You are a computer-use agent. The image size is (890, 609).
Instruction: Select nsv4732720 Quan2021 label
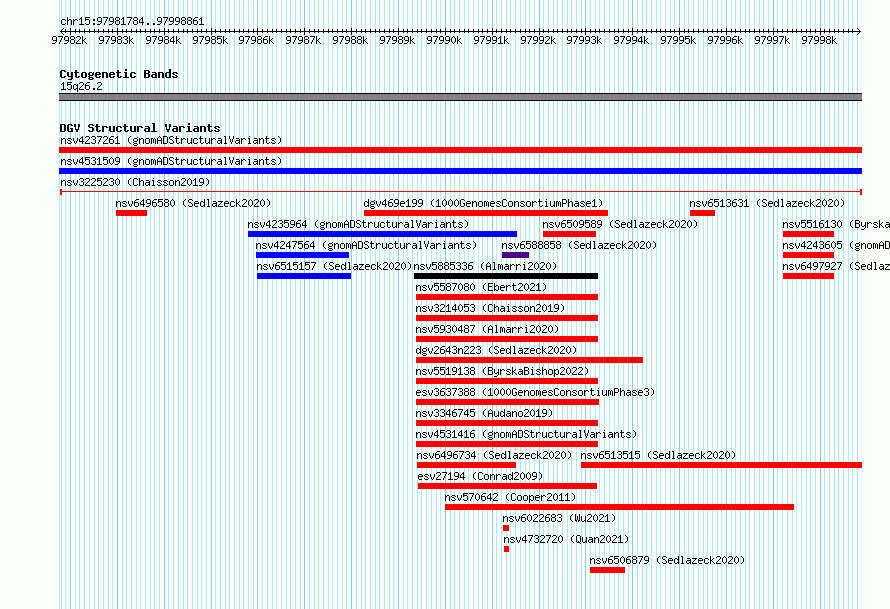click(566, 539)
